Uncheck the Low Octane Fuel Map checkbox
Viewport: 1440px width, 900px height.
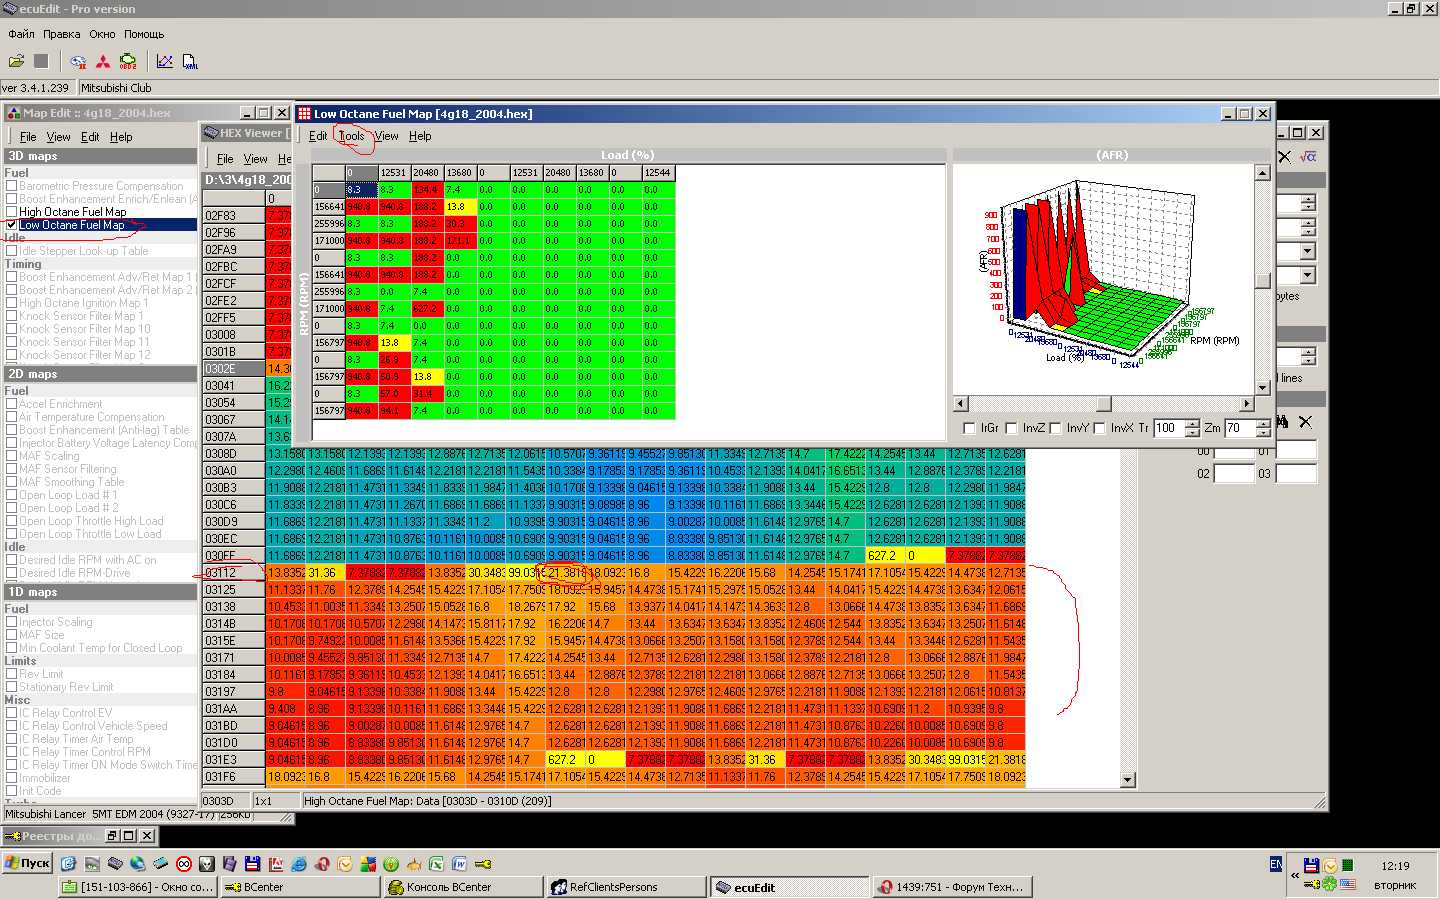tap(12, 225)
